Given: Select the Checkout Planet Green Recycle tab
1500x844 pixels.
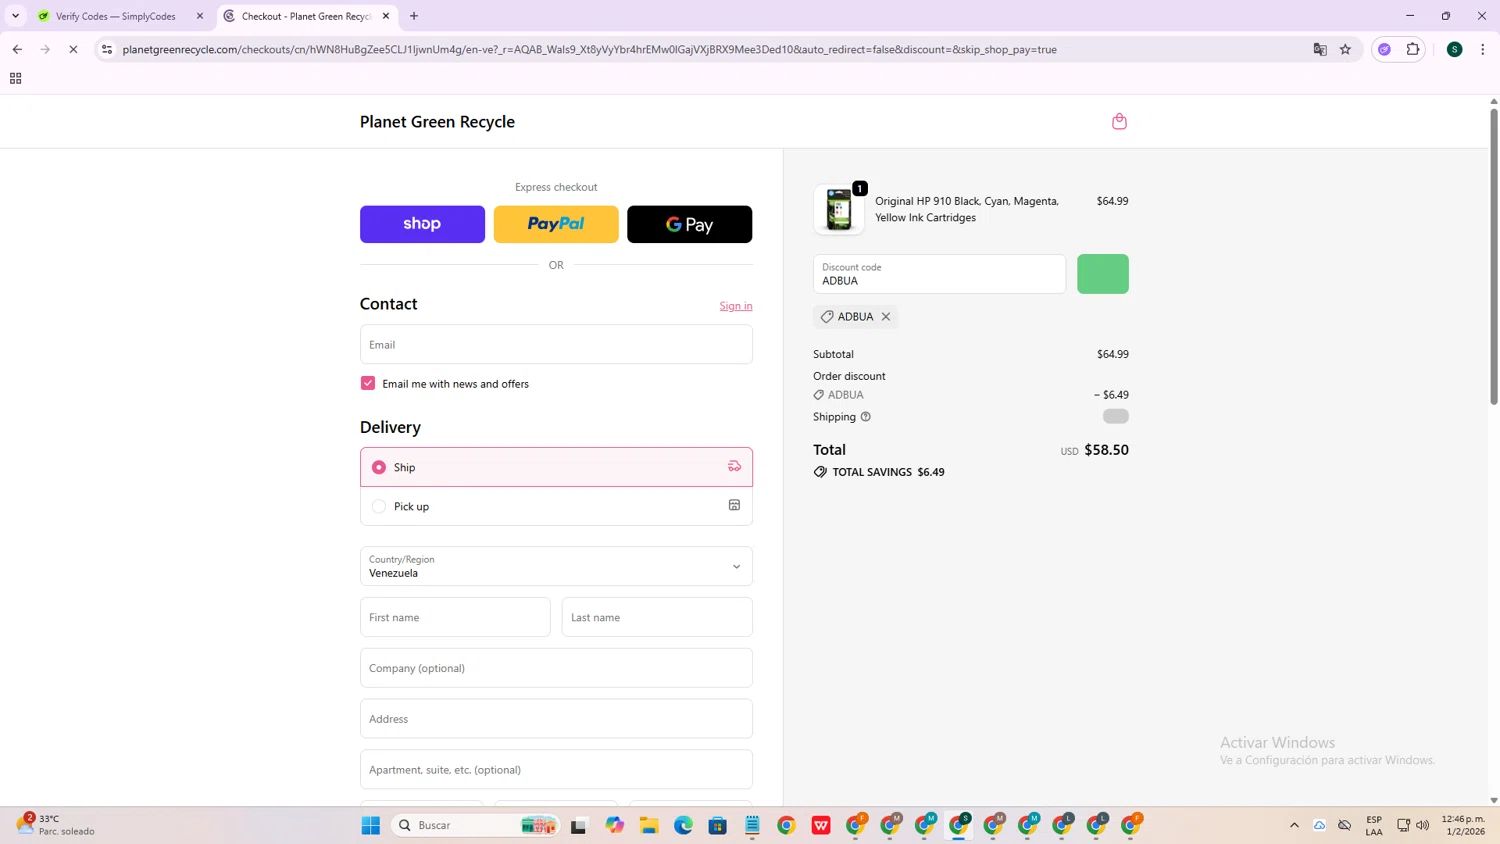Looking at the screenshot, I should pos(306,16).
